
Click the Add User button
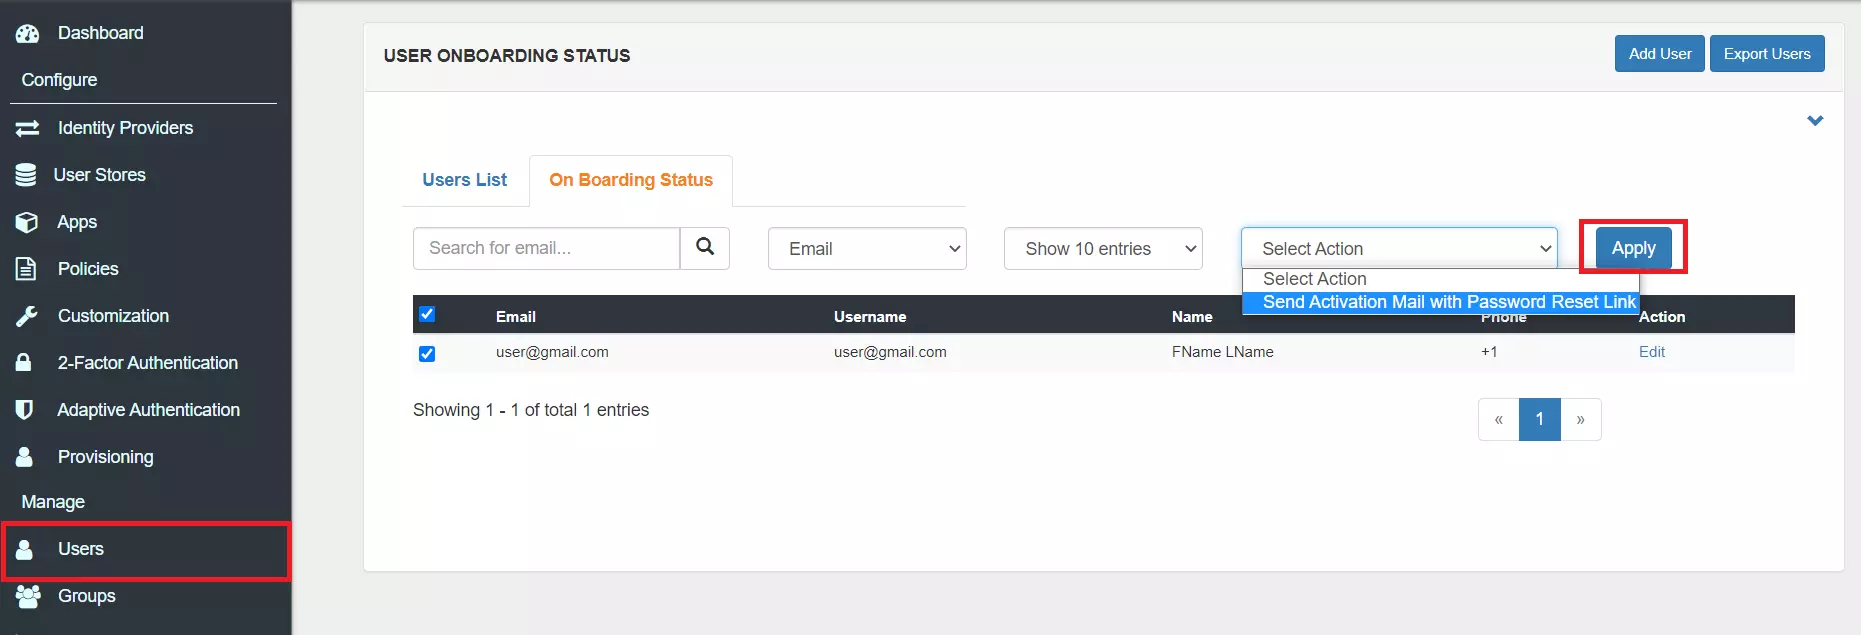[x=1660, y=54]
